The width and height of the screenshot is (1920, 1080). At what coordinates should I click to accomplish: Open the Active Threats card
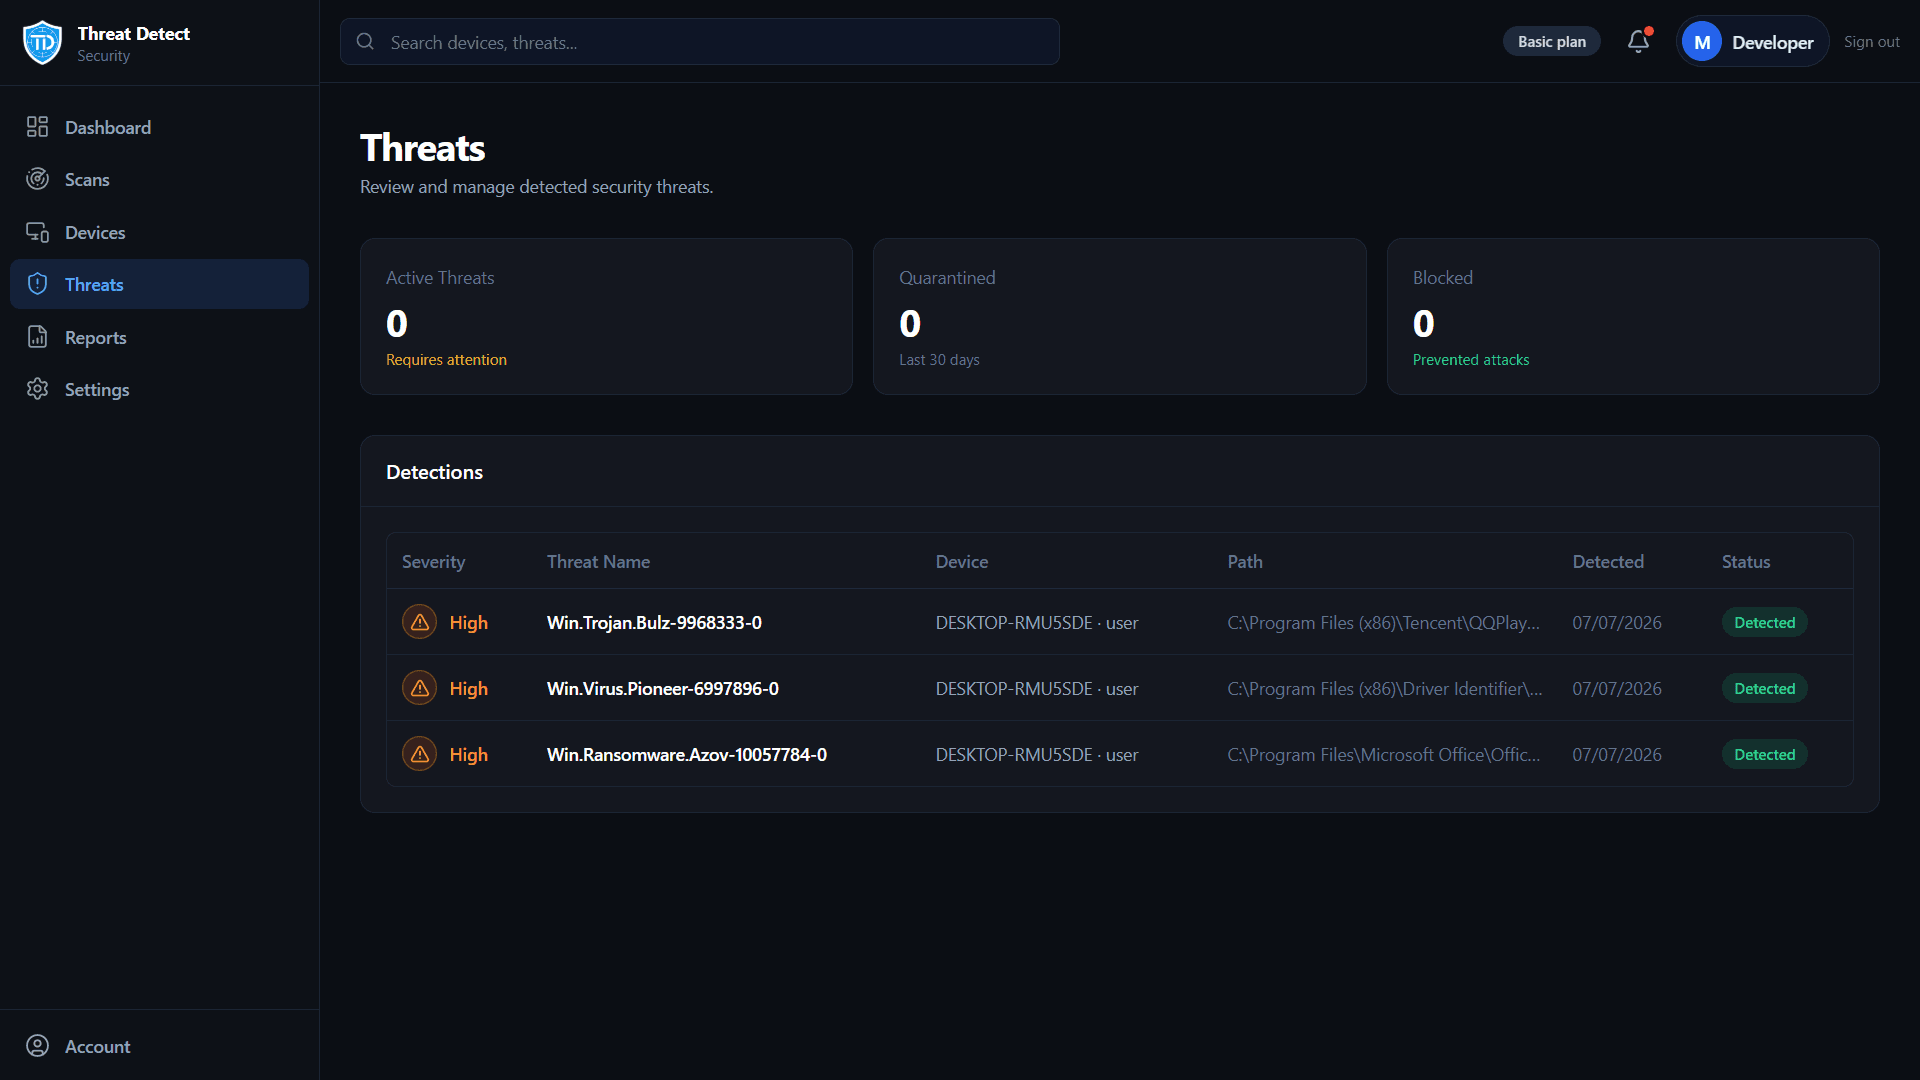coord(606,316)
